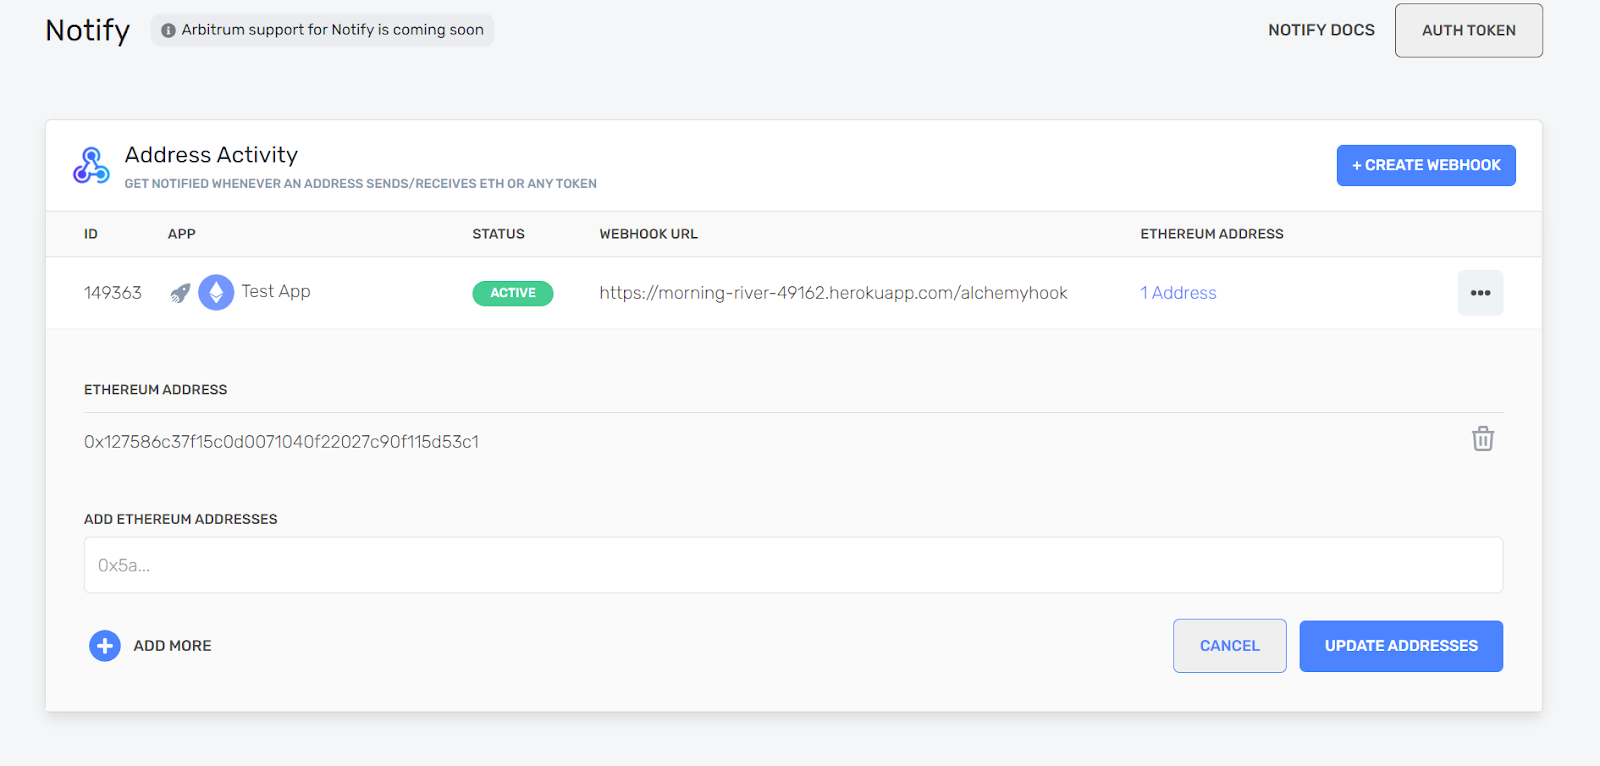
Task: Click the Create Webhook button
Action: tap(1426, 166)
